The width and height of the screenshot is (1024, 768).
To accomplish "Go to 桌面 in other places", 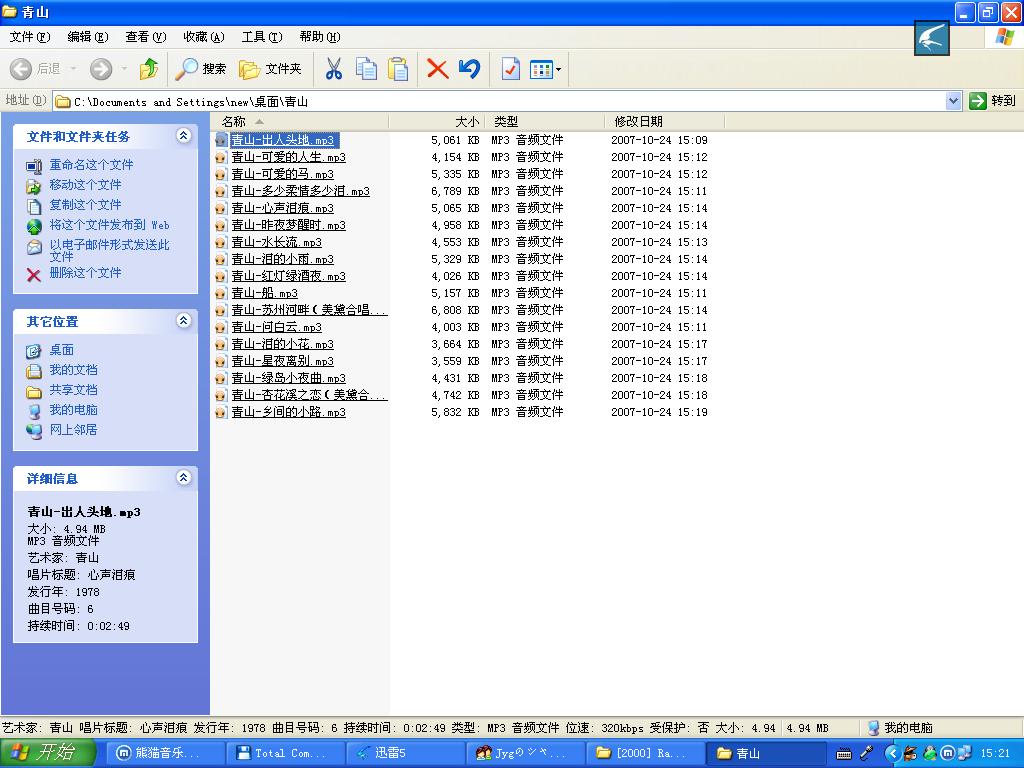I will click(x=62, y=350).
